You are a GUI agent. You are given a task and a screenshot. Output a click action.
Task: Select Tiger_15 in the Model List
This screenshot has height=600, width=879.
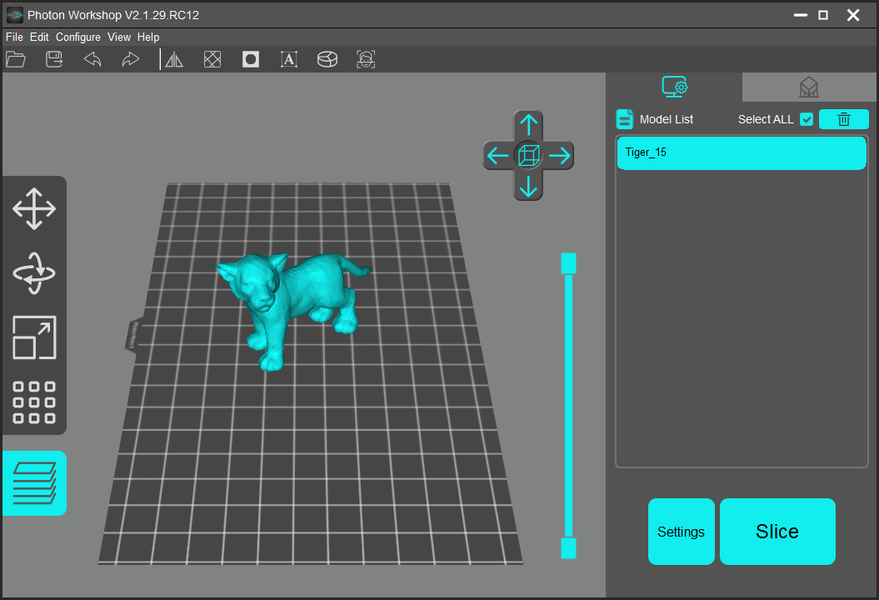click(x=741, y=153)
